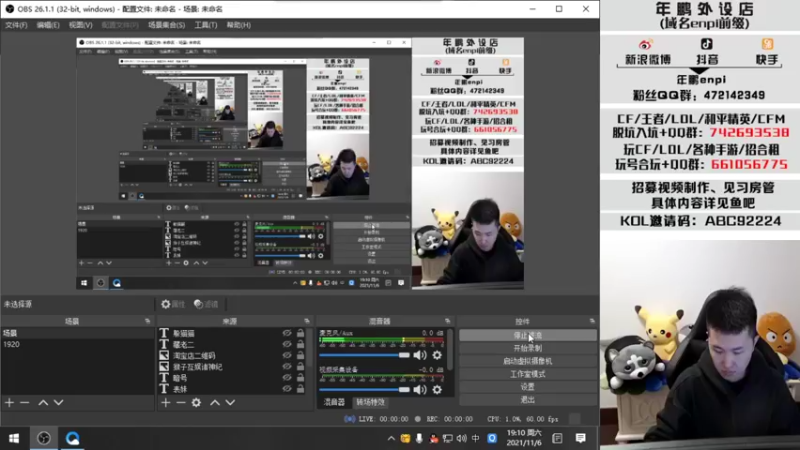Remove the selected scene with the minus icon
800x450 pixels.
[24, 403]
